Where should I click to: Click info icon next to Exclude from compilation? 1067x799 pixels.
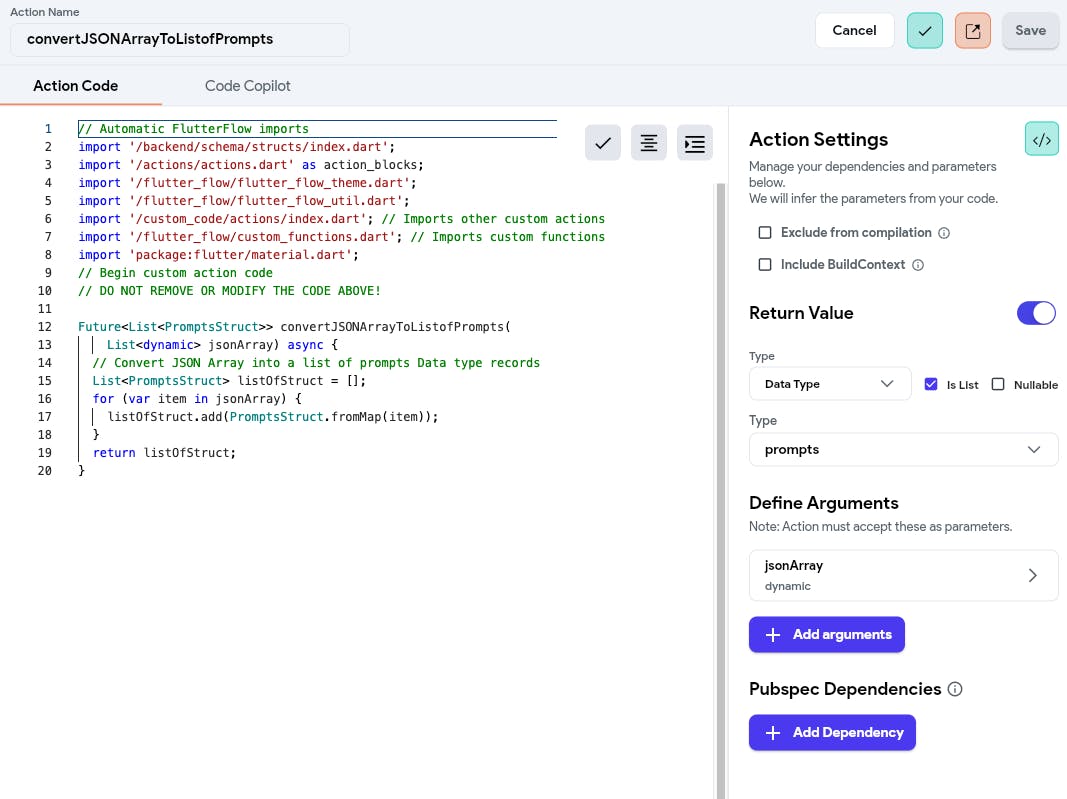click(944, 233)
